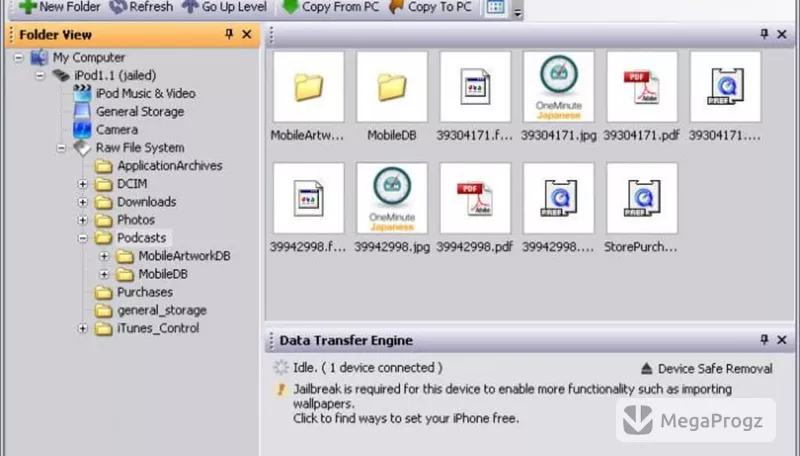800x456 pixels.
Task: Refresh the file listing
Action: pos(141,7)
